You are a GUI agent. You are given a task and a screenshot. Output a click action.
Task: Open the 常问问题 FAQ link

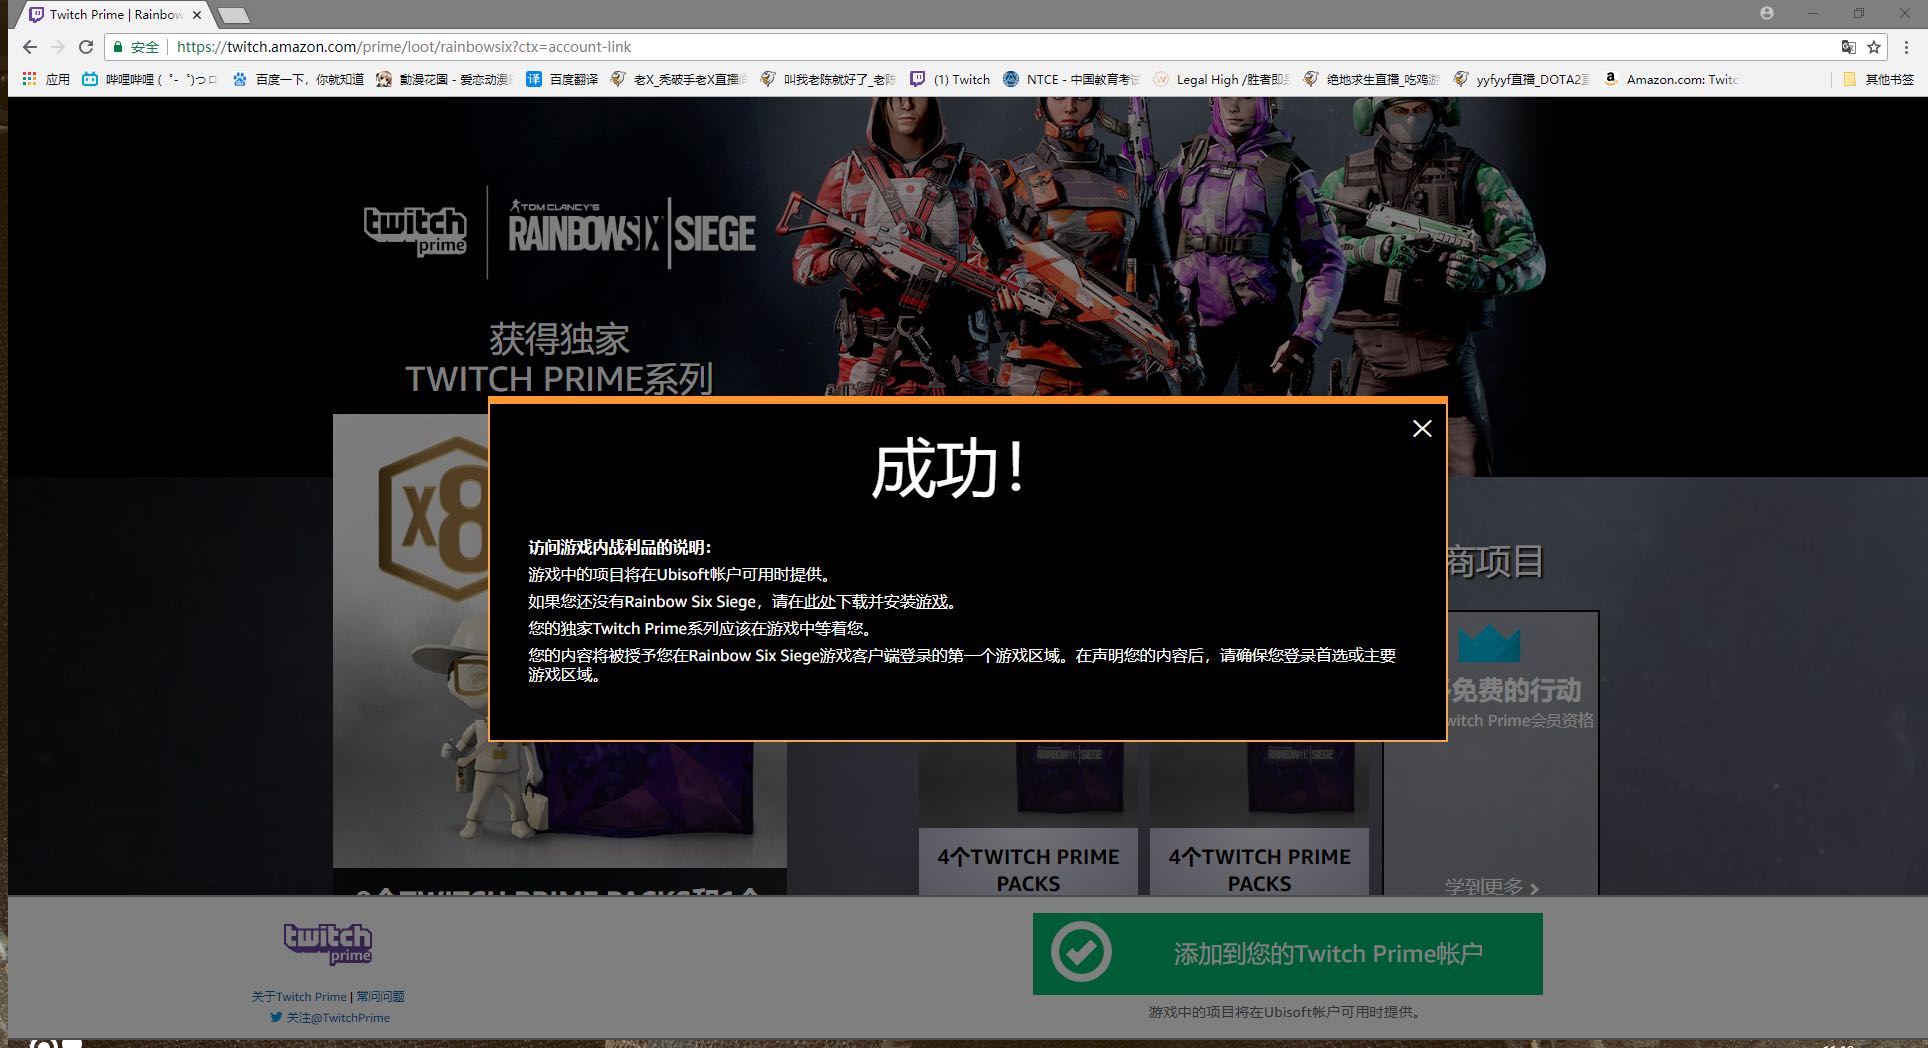381,997
